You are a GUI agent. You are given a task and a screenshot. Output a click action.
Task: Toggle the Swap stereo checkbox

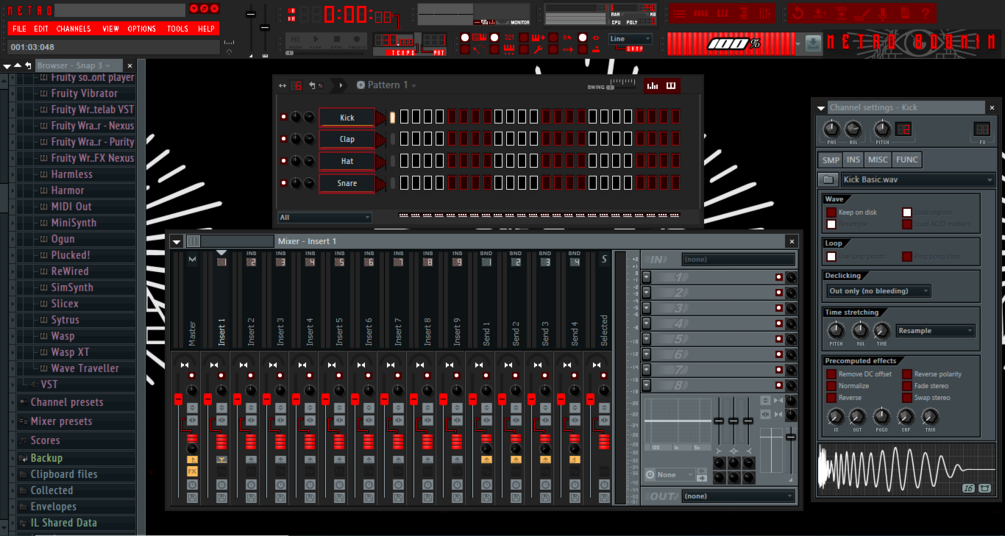907,398
